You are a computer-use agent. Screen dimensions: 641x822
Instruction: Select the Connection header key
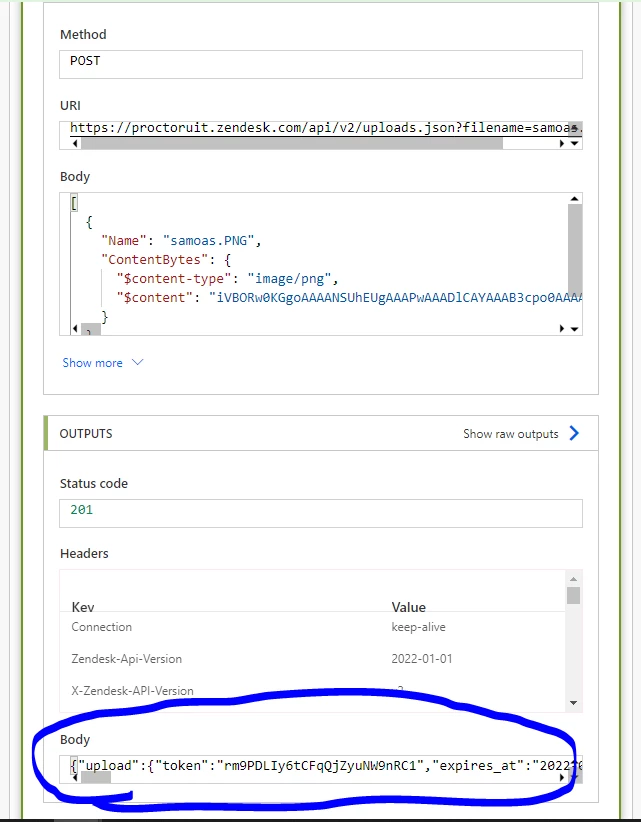(x=102, y=627)
